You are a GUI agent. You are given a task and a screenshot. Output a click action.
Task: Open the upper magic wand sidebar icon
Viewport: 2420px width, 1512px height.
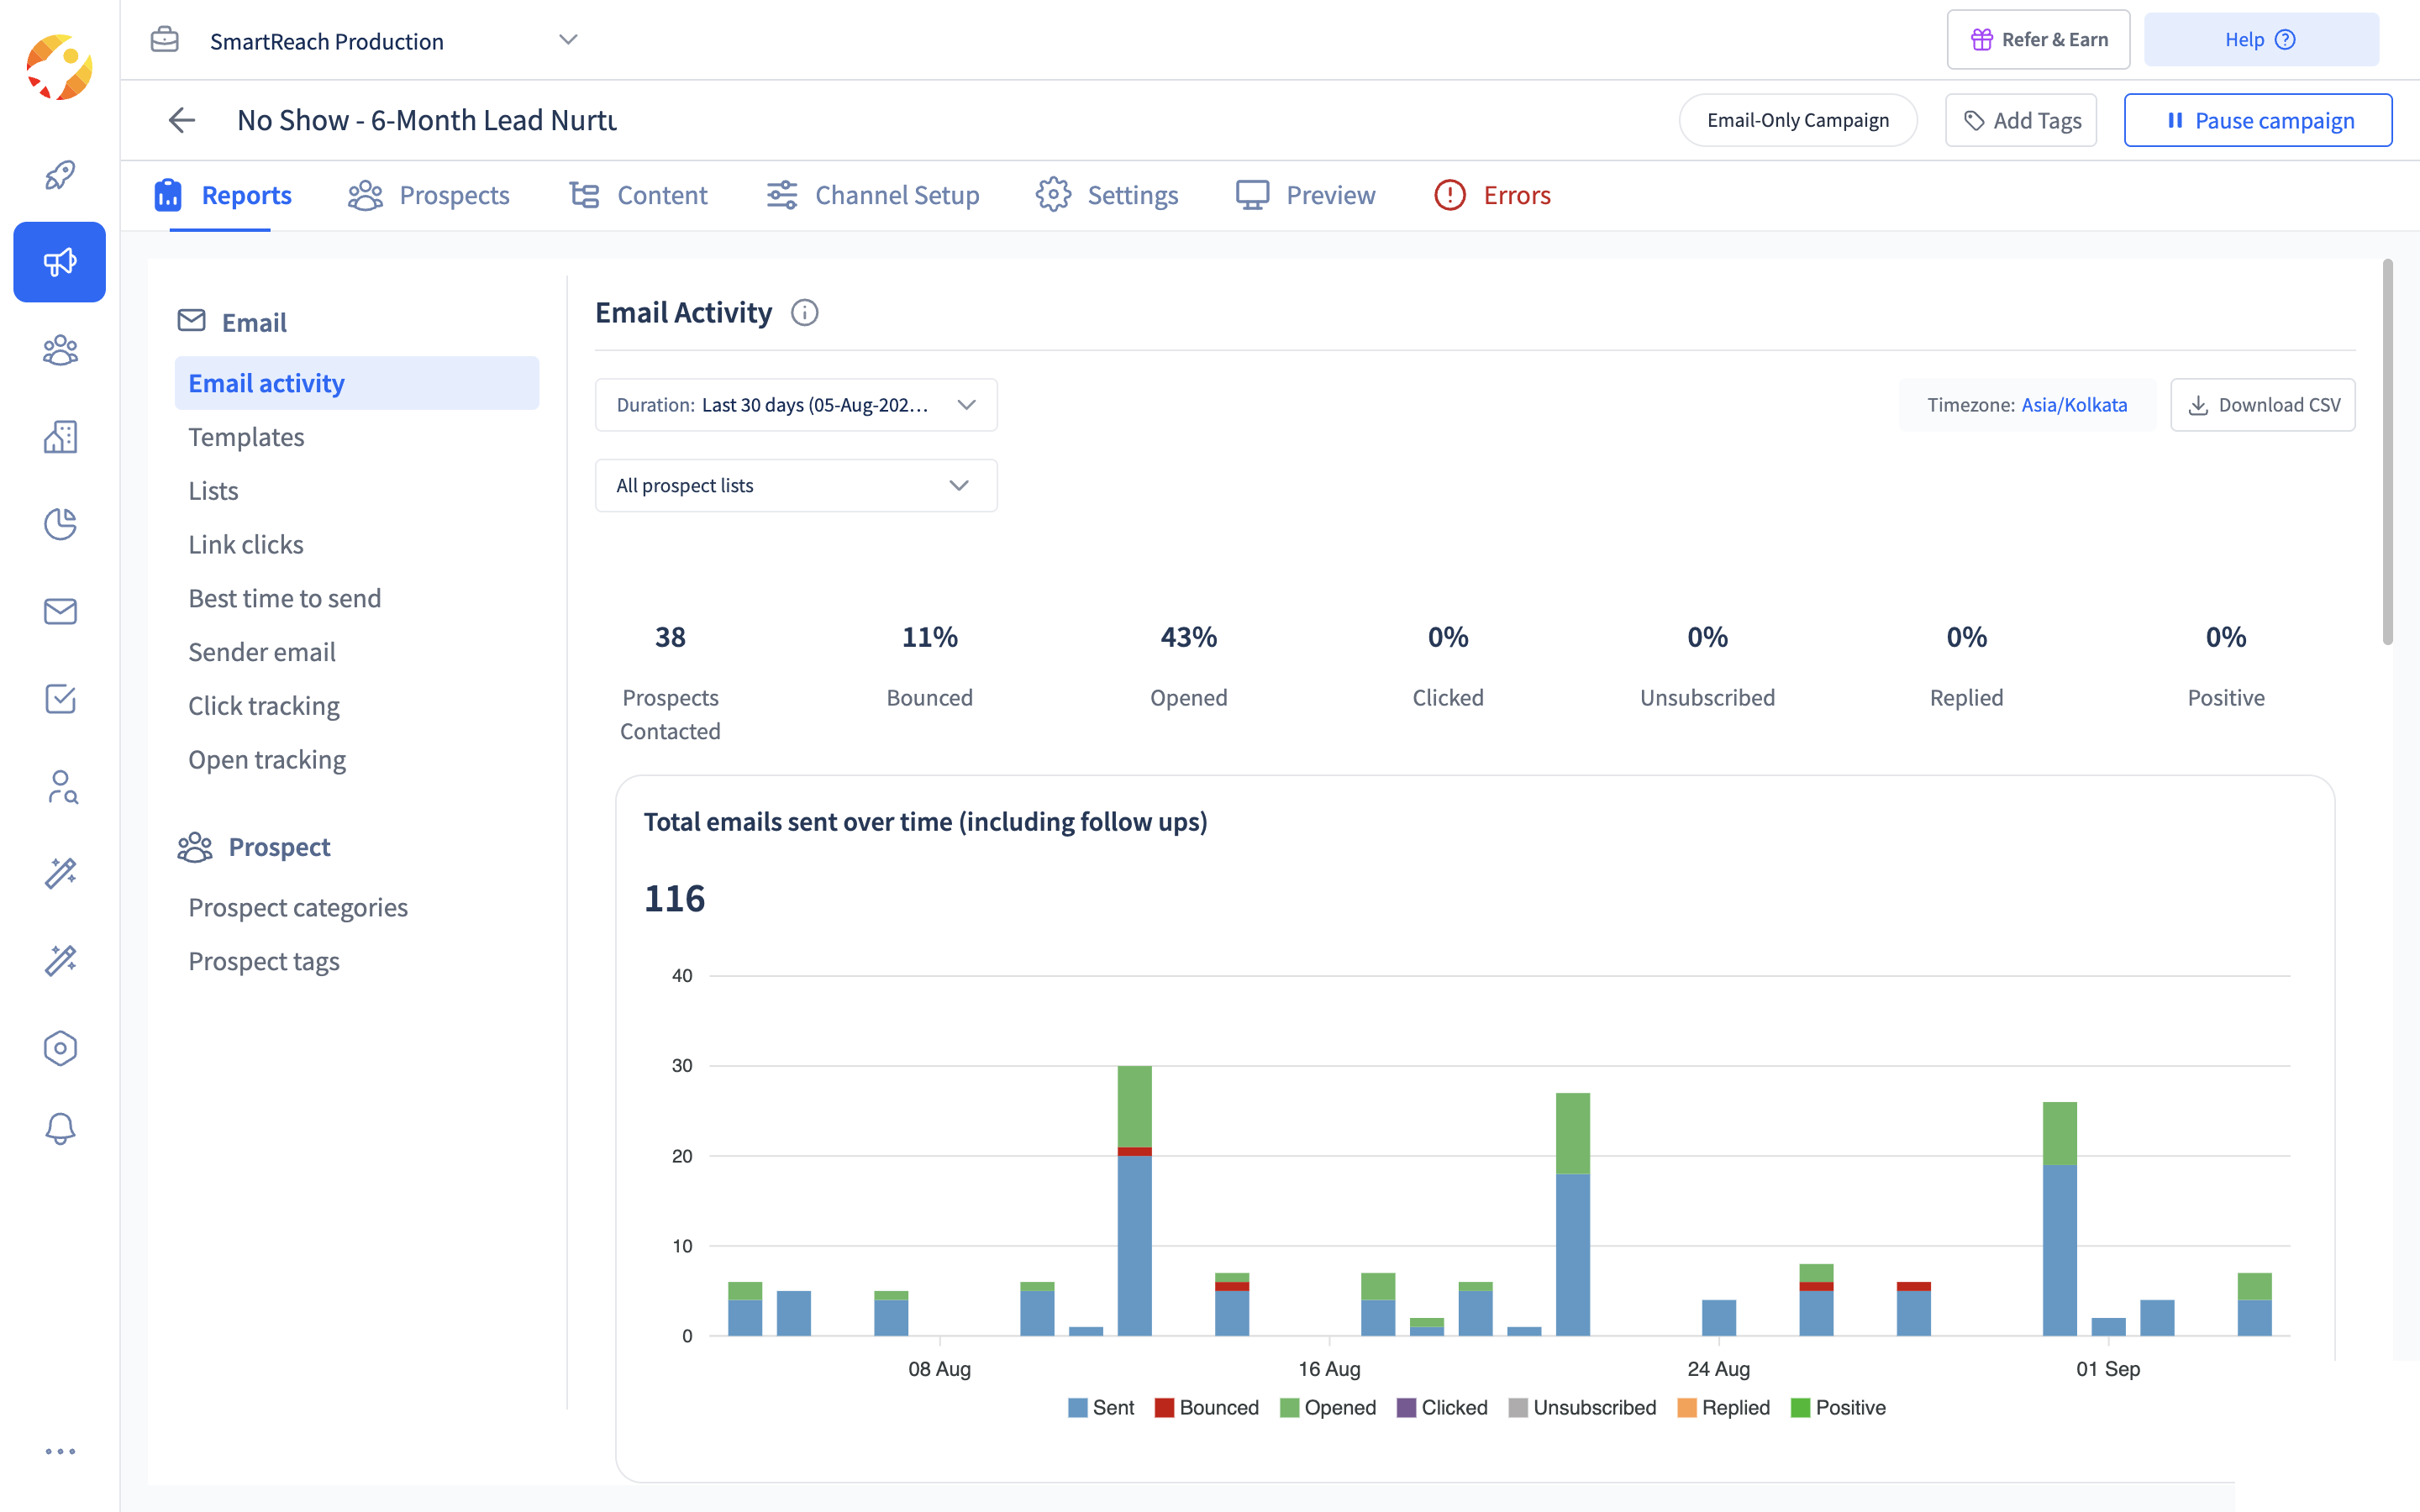(x=60, y=873)
